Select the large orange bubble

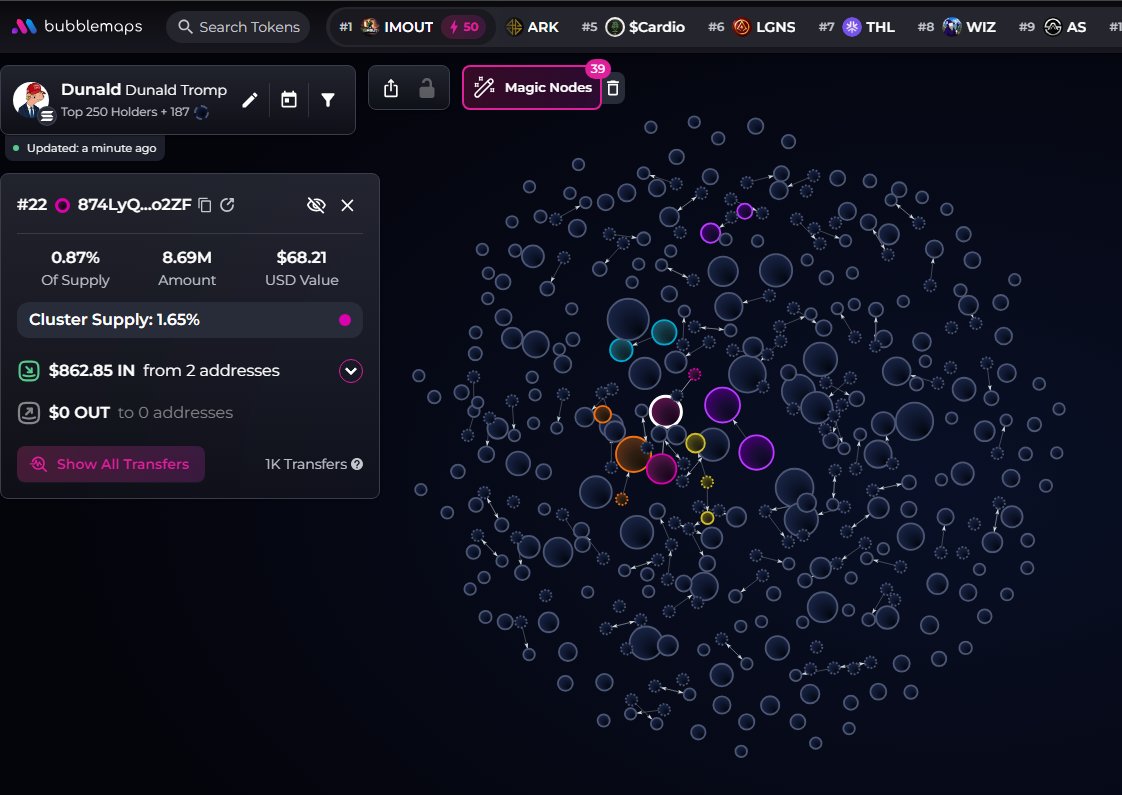tap(633, 454)
